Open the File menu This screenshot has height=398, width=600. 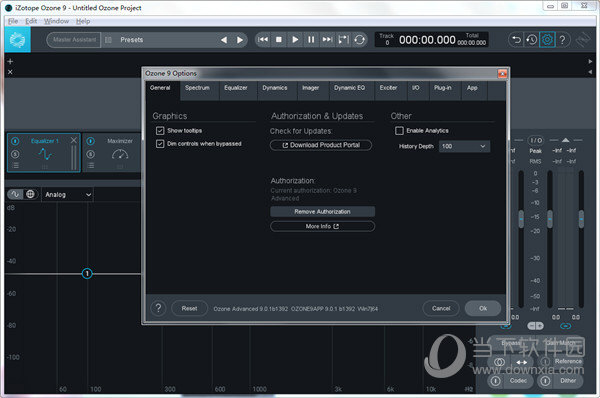pos(13,21)
